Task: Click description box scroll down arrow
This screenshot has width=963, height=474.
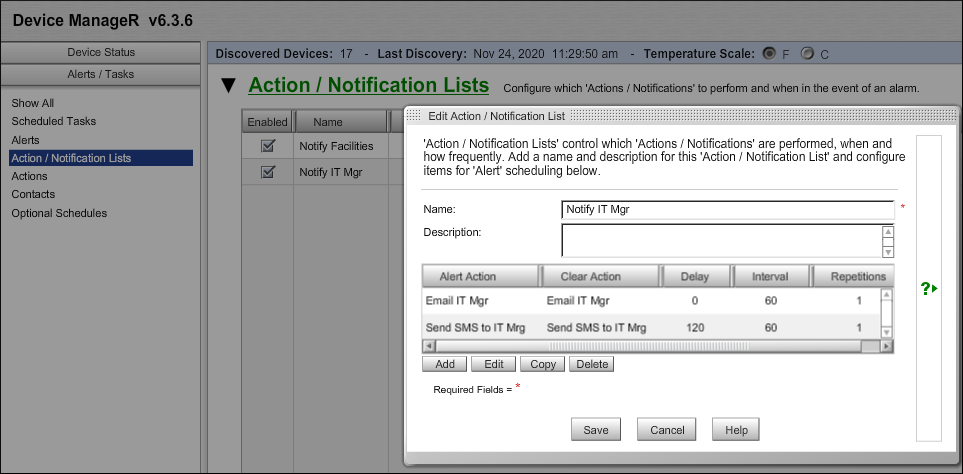Action: click(x=886, y=251)
